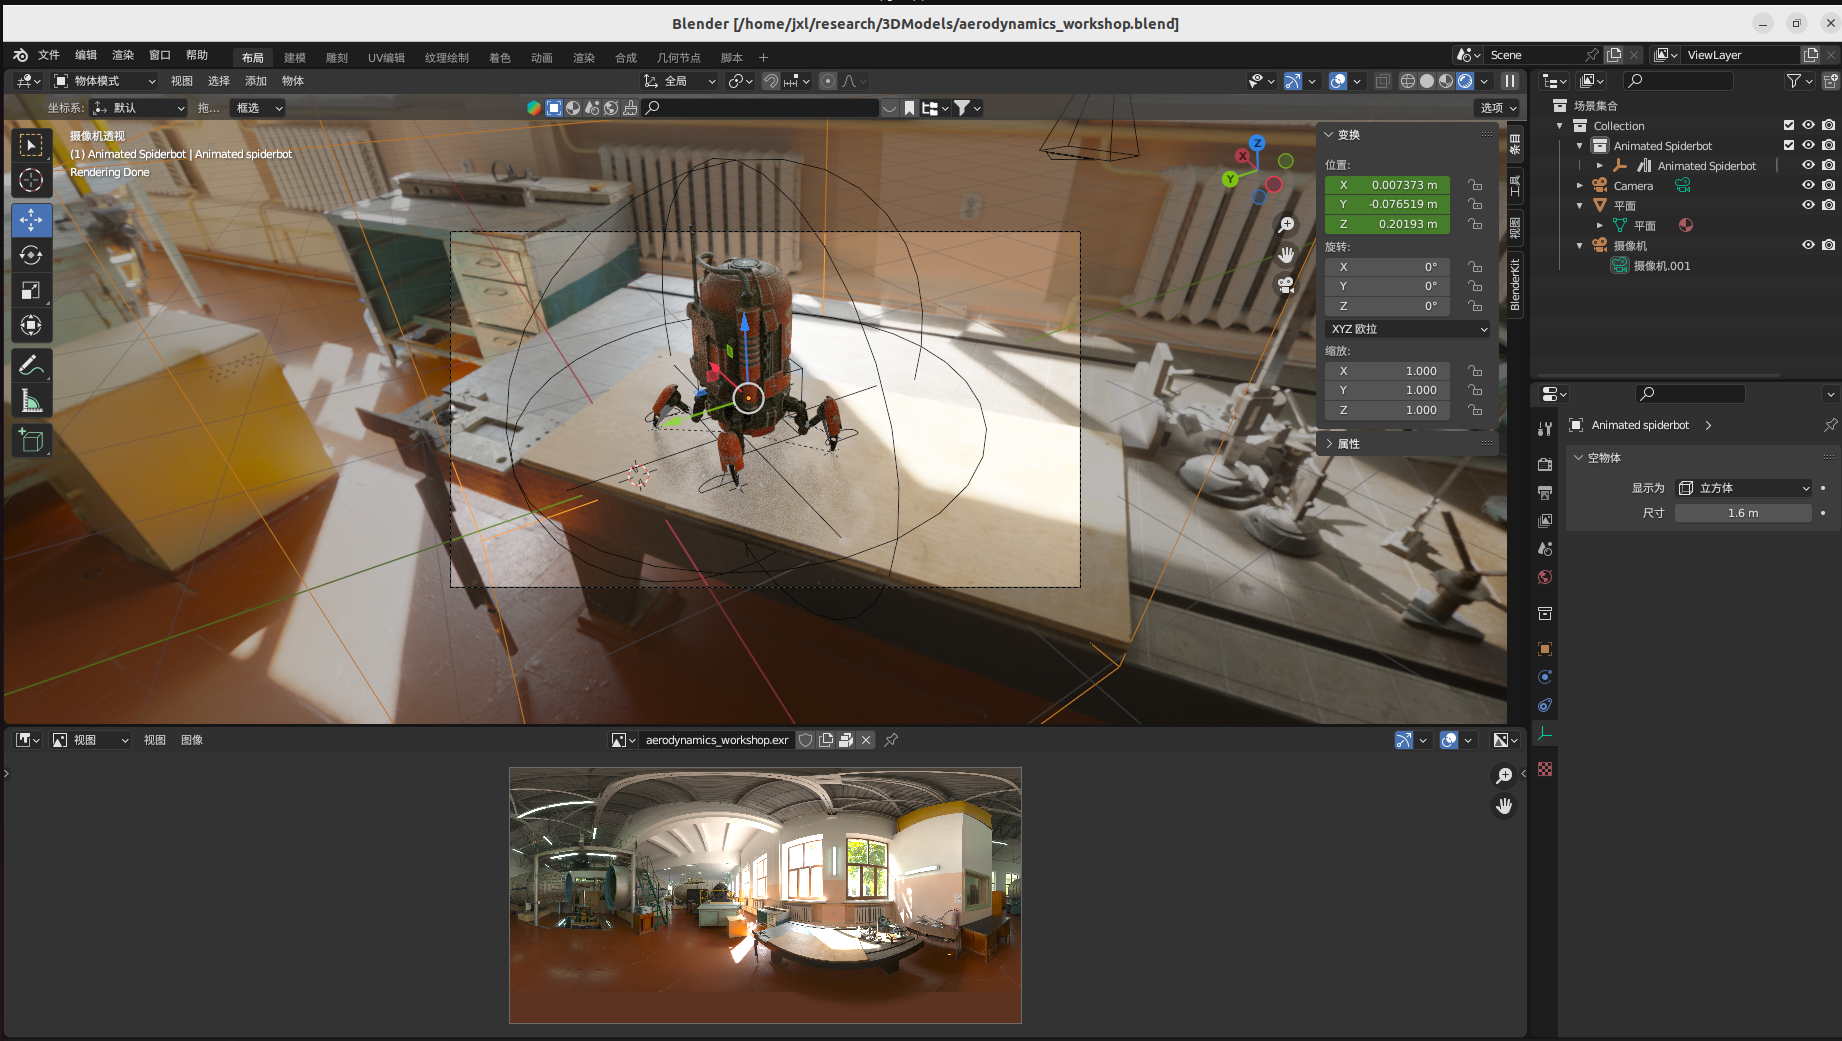Click the viewport pan hand icon

pos(1286,254)
